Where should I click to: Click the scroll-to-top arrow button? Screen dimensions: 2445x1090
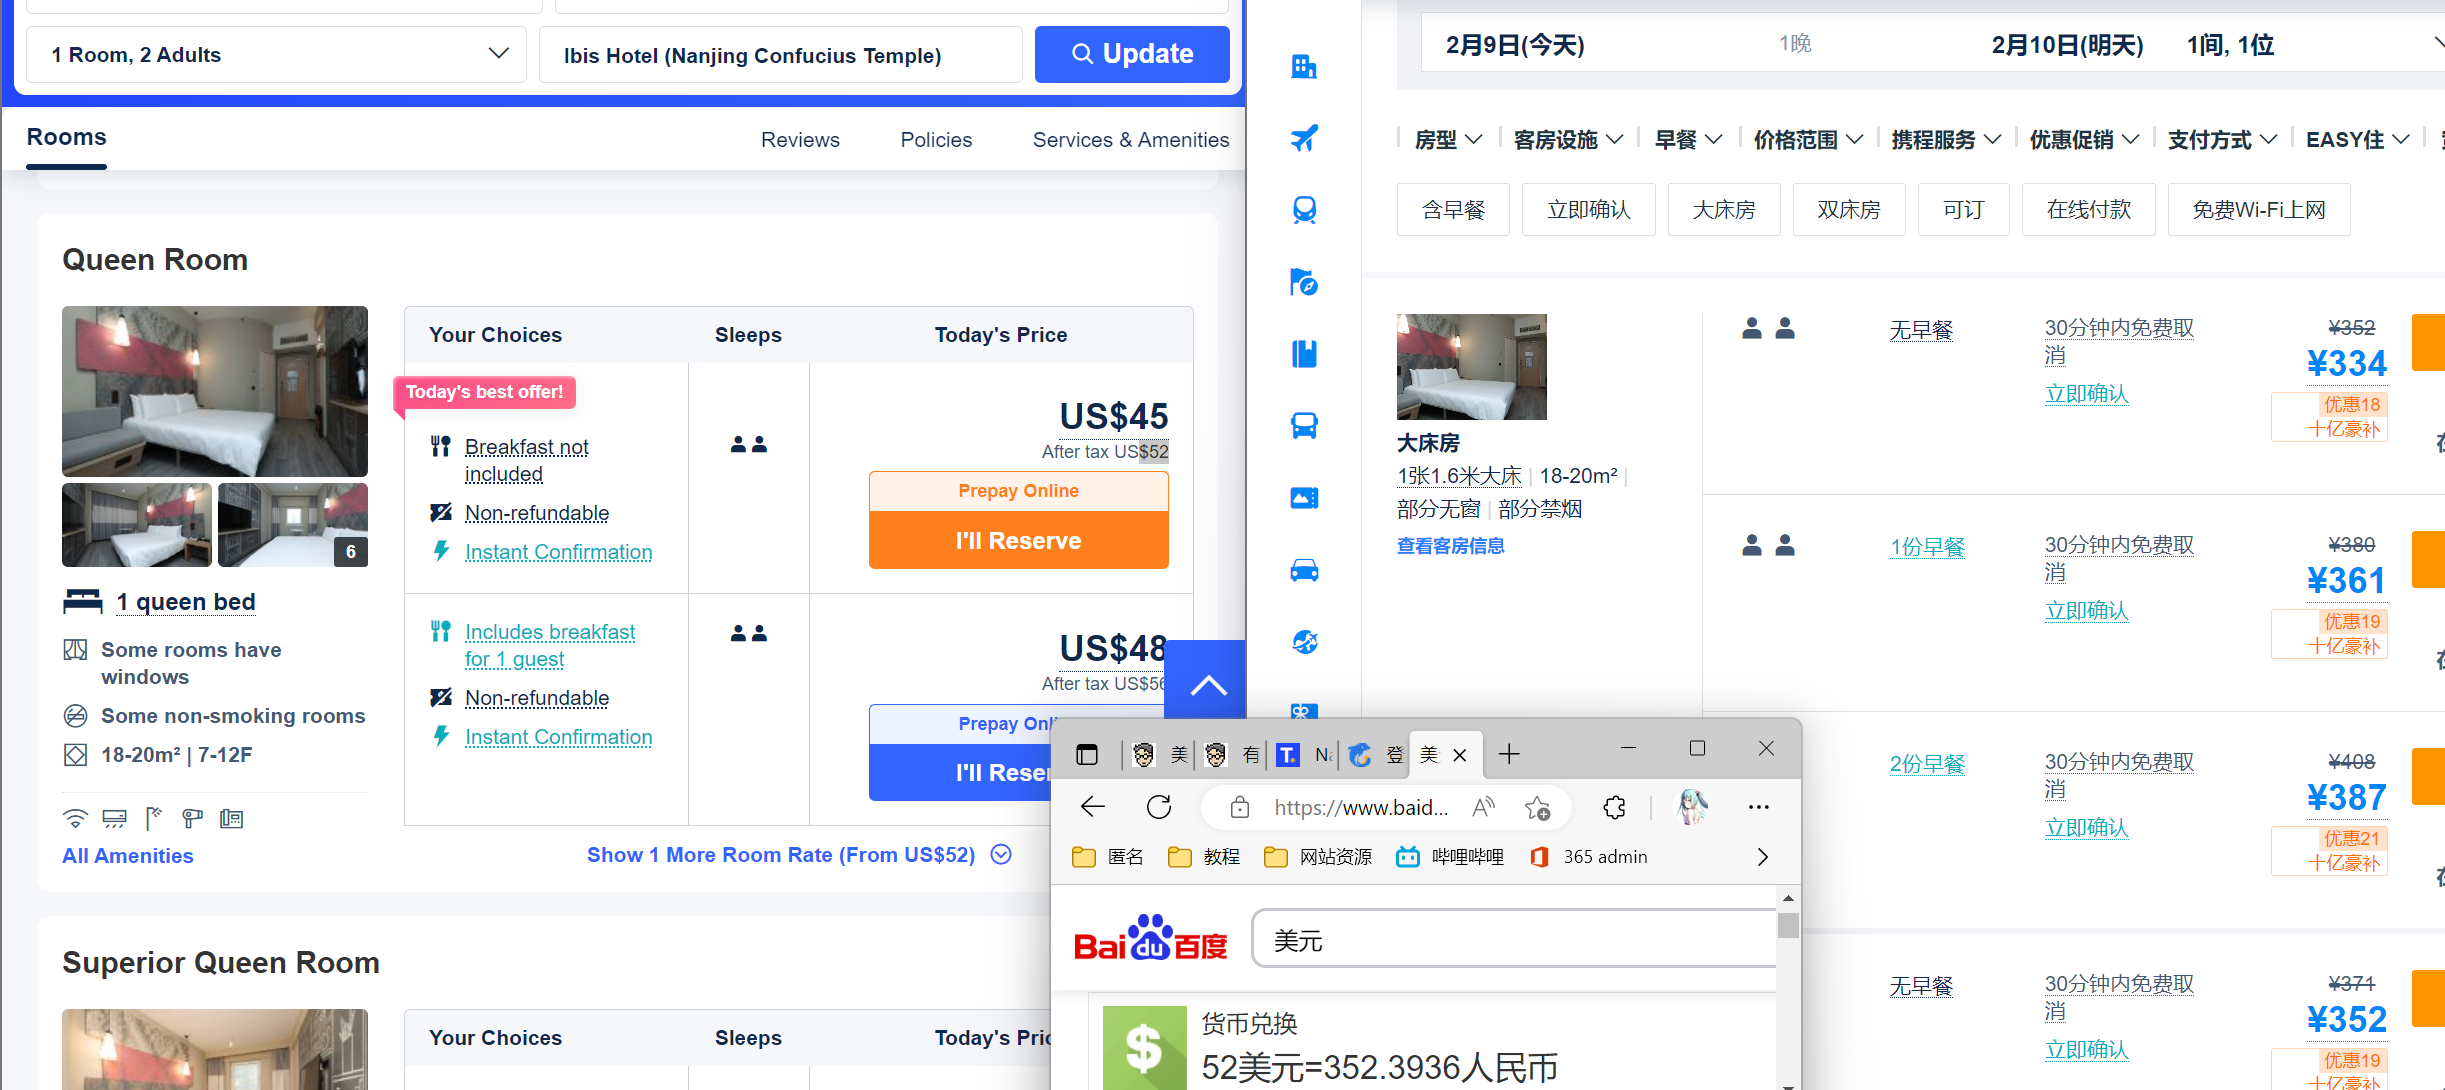pyautogui.click(x=1208, y=684)
